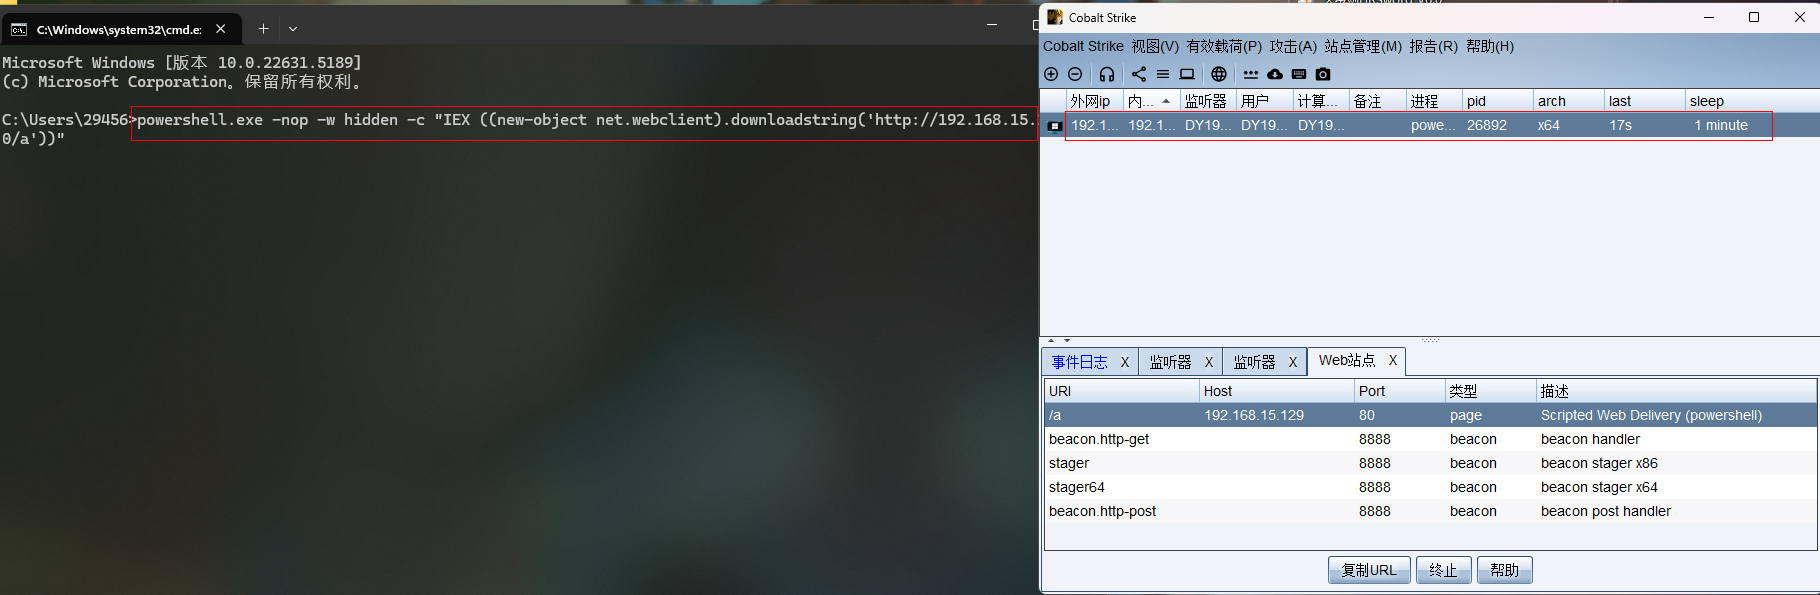Viewport: 1820px width, 595px height.
Task: Click the 帮助 button at bottom
Action: pos(1504,570)
